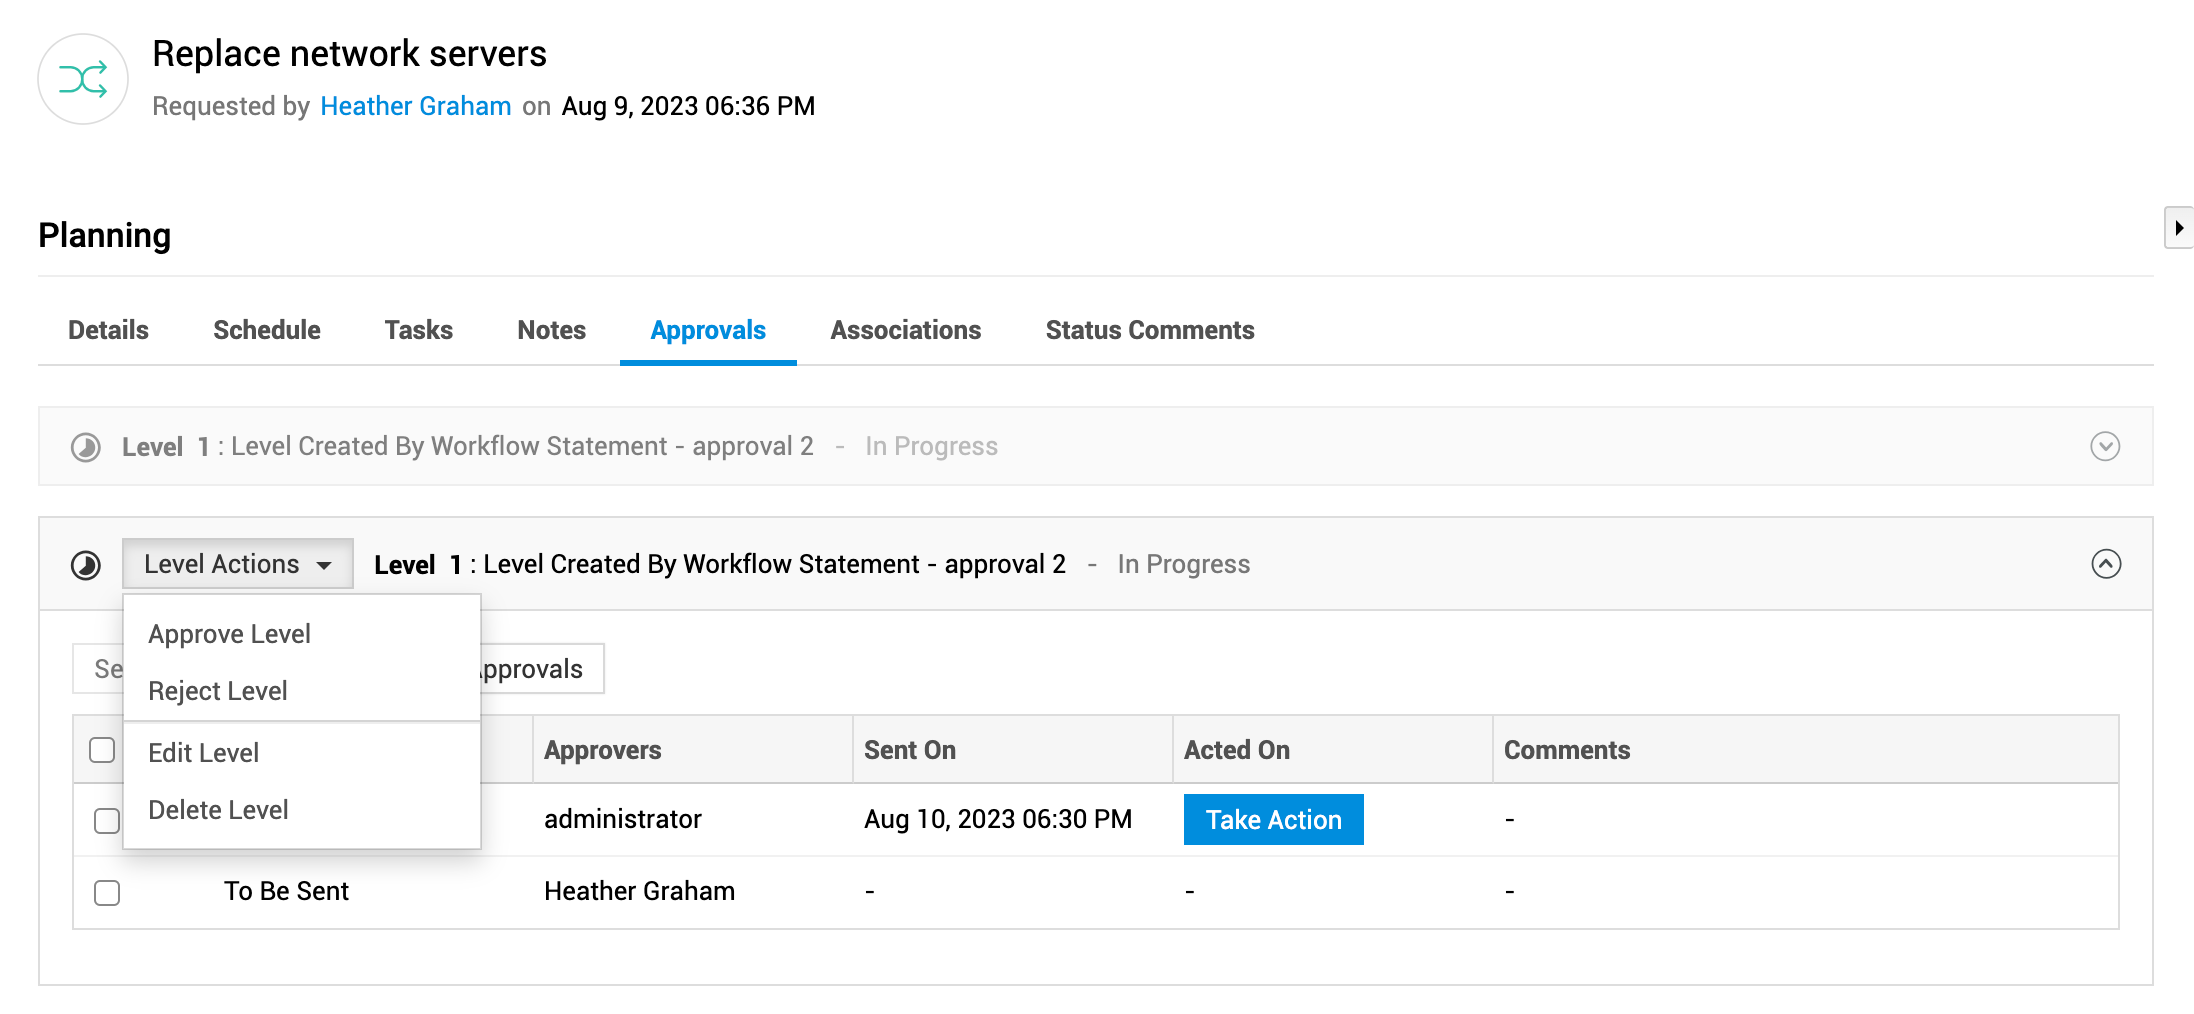Click the first level's in-progress status icon

86,447
